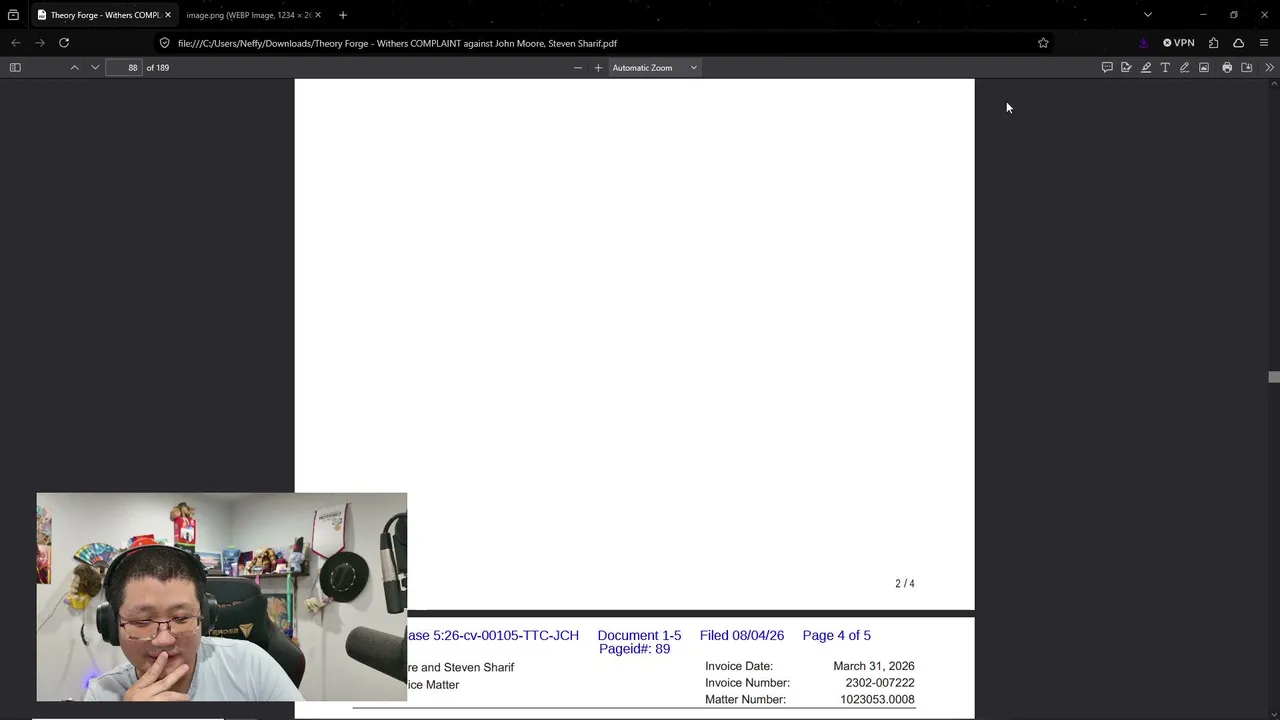This screenshot has width=1280, height=720.
Task: Click the 'Matter Number:' label
Action: [745, 700]
